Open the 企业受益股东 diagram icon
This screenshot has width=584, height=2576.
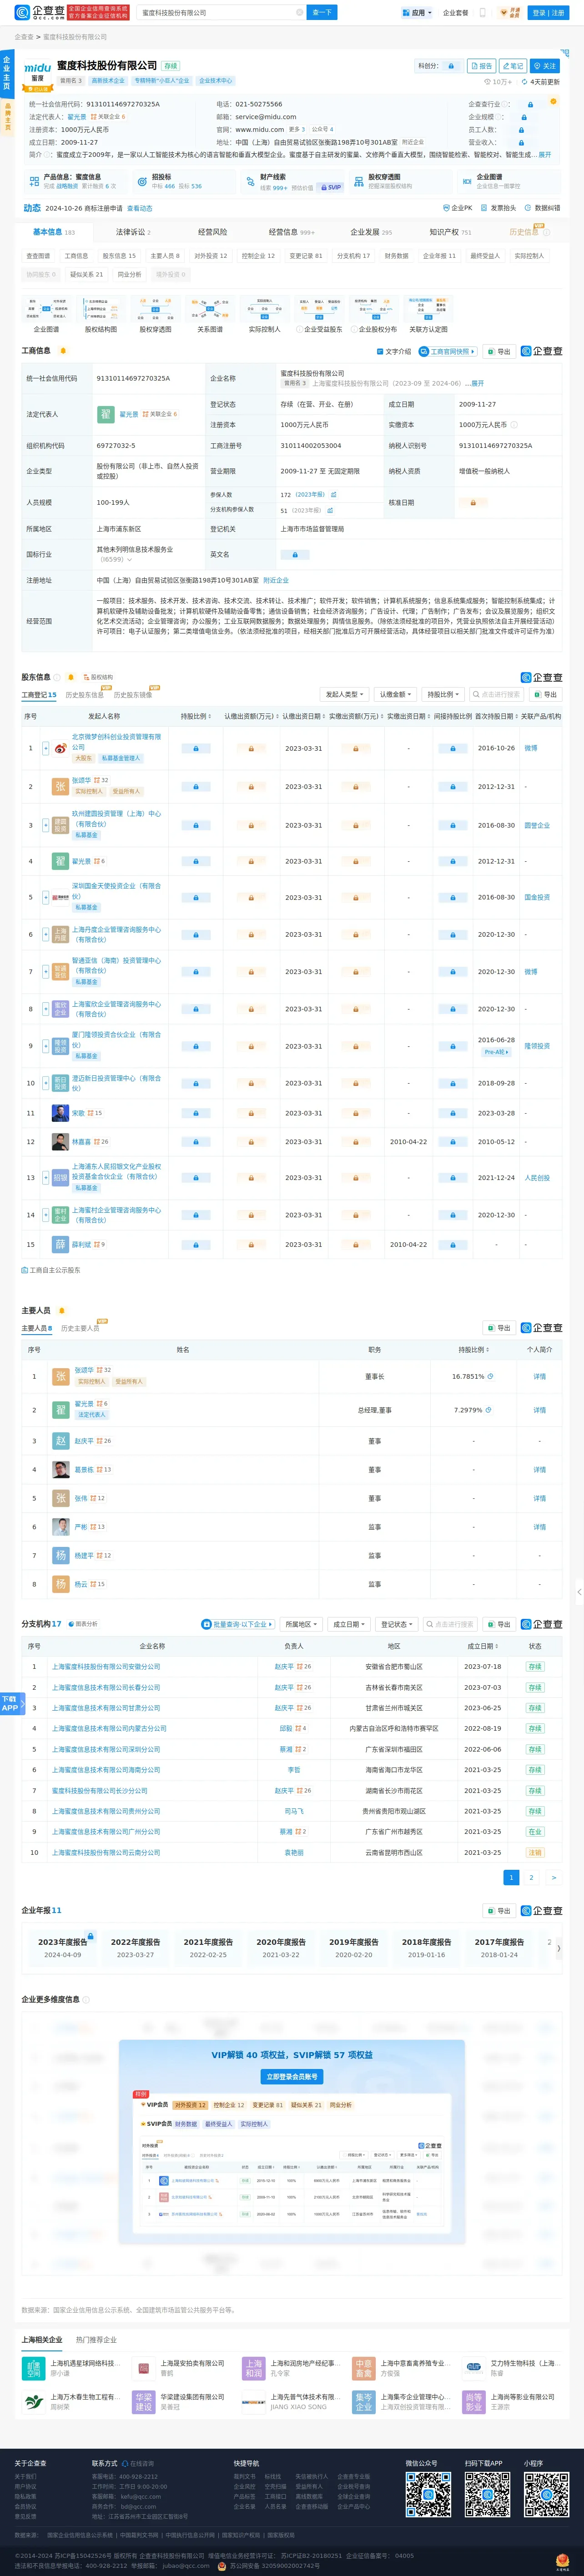pyautogui.click(x=319, y=307)
